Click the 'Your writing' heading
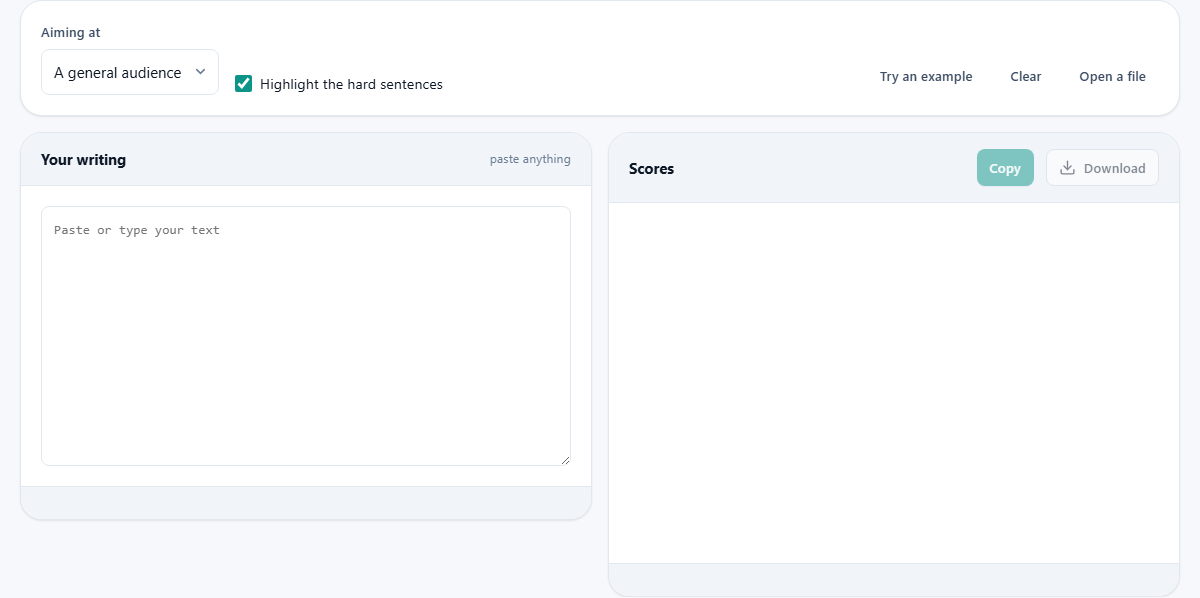 [x=83, y=160]
